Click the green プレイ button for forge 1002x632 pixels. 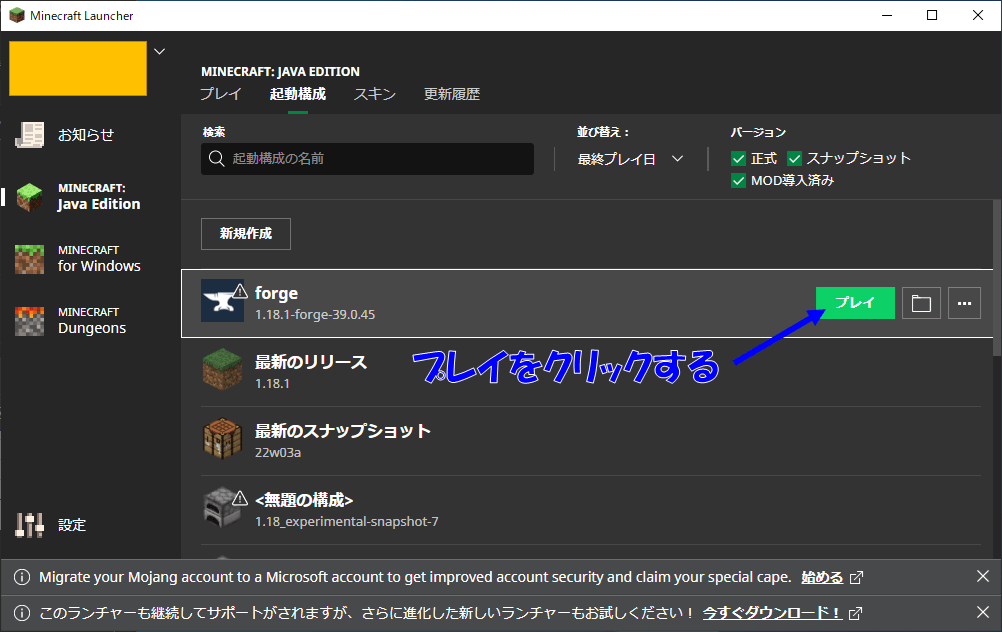point(855,302)
